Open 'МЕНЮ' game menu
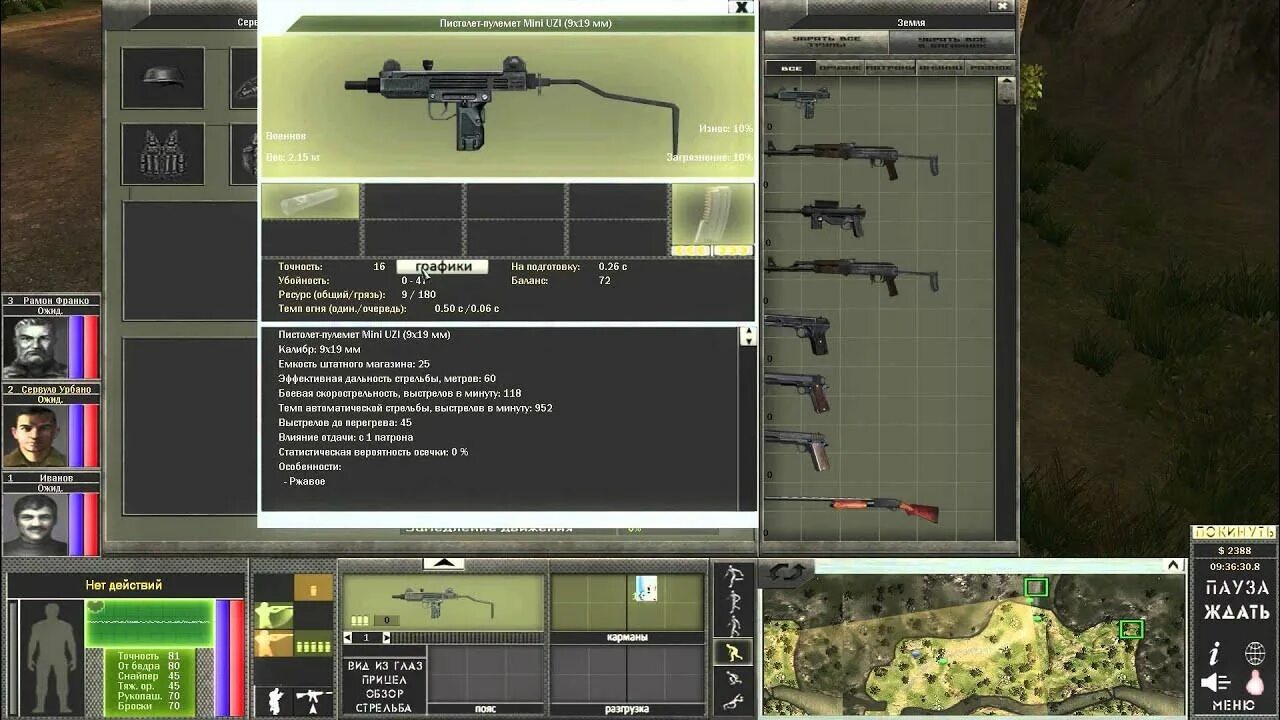This screenshot has width=1280, height=720. 1235,705
